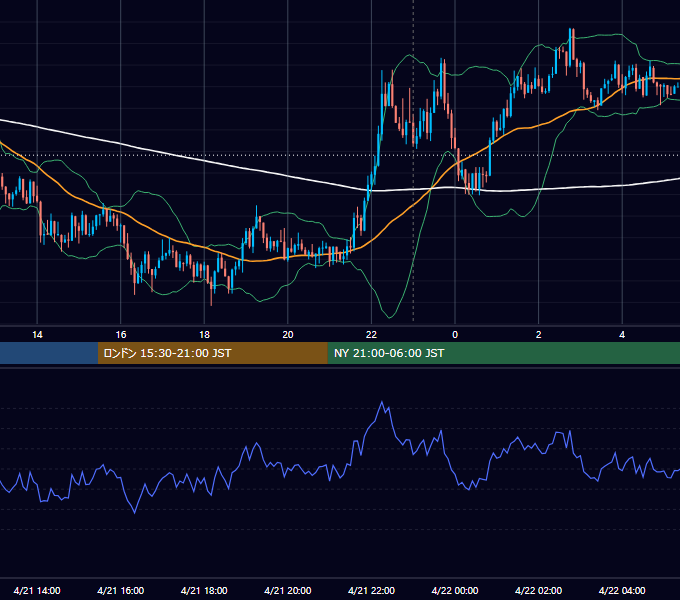Click the 4/22 04:00 date label
This screenshot has width=680, height=600.
(x=622, y=590)
